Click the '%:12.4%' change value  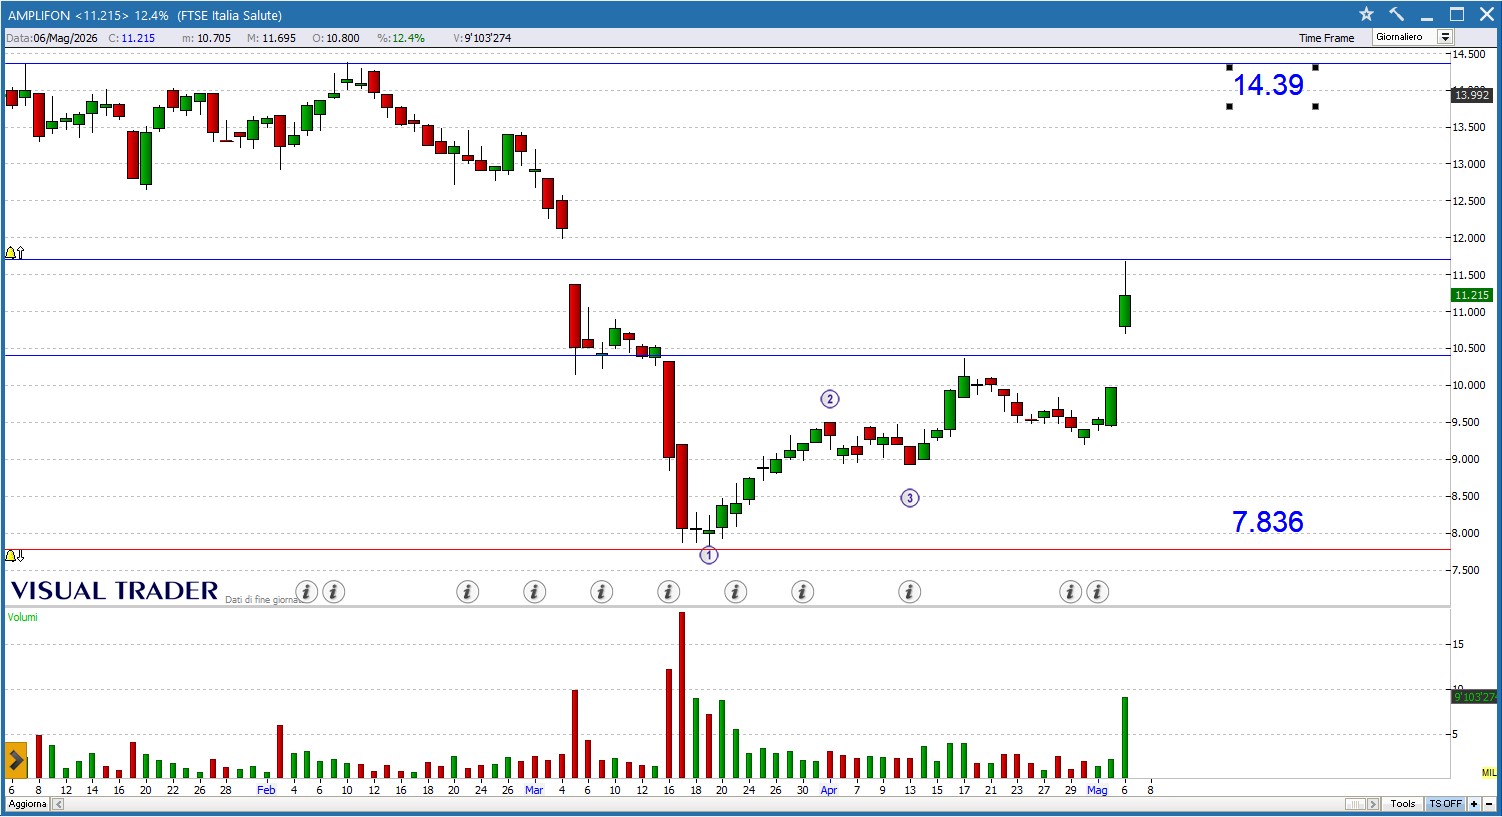(401, 38)
